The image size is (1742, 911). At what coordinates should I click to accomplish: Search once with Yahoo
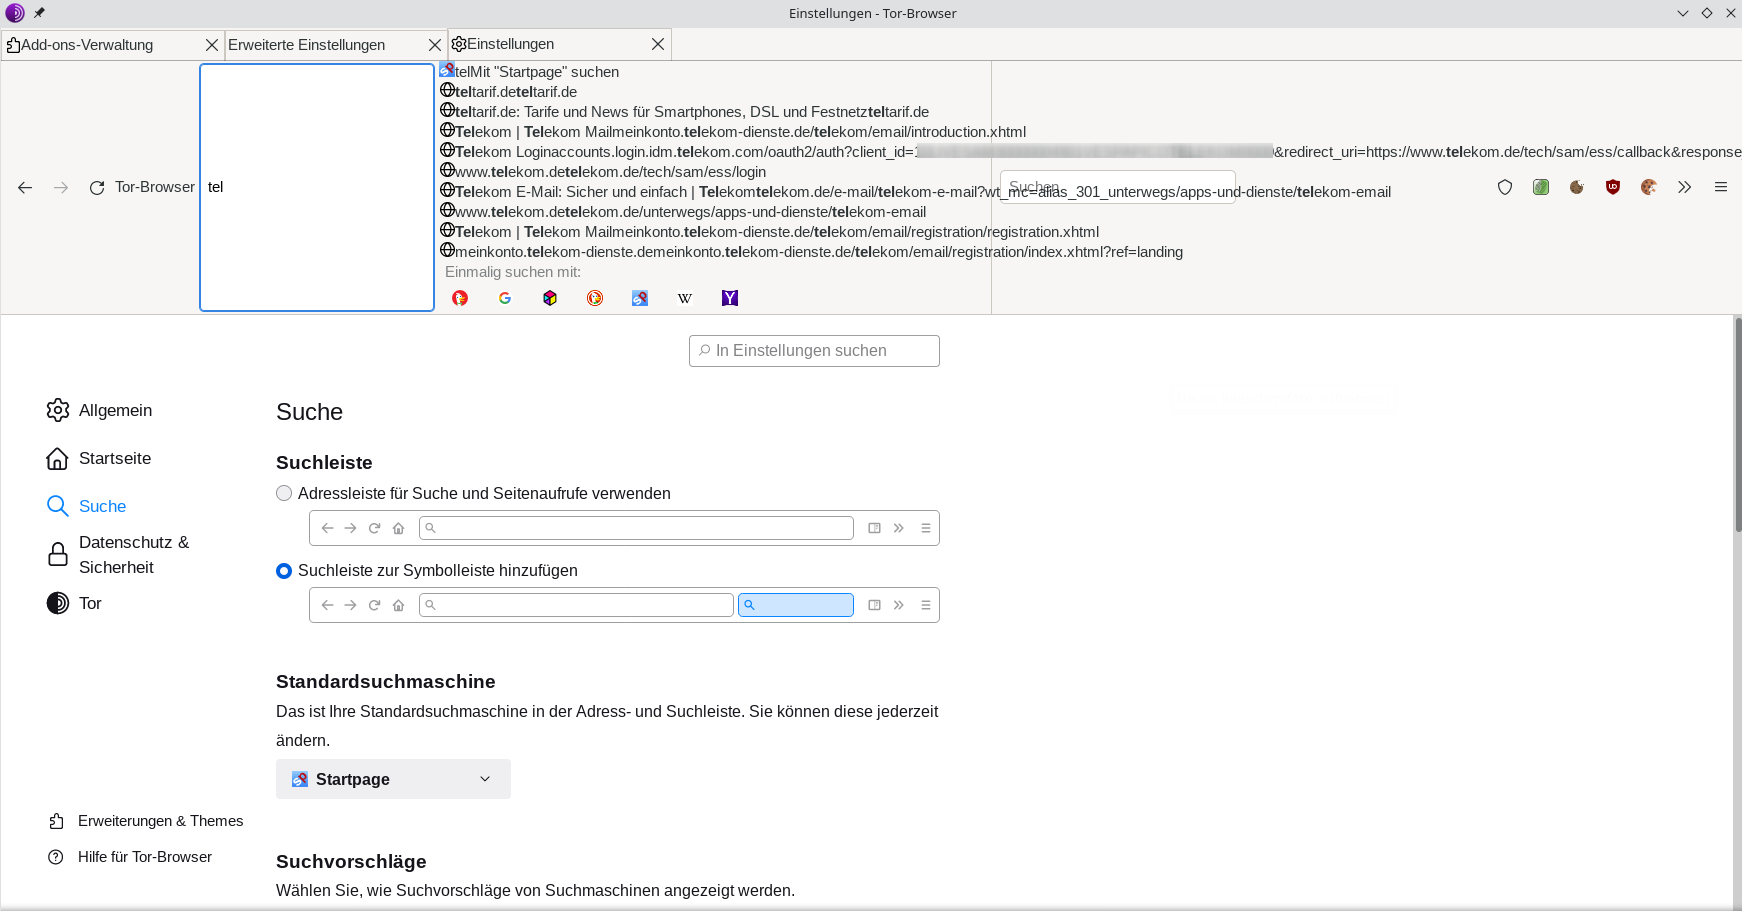tap(730, 298)
